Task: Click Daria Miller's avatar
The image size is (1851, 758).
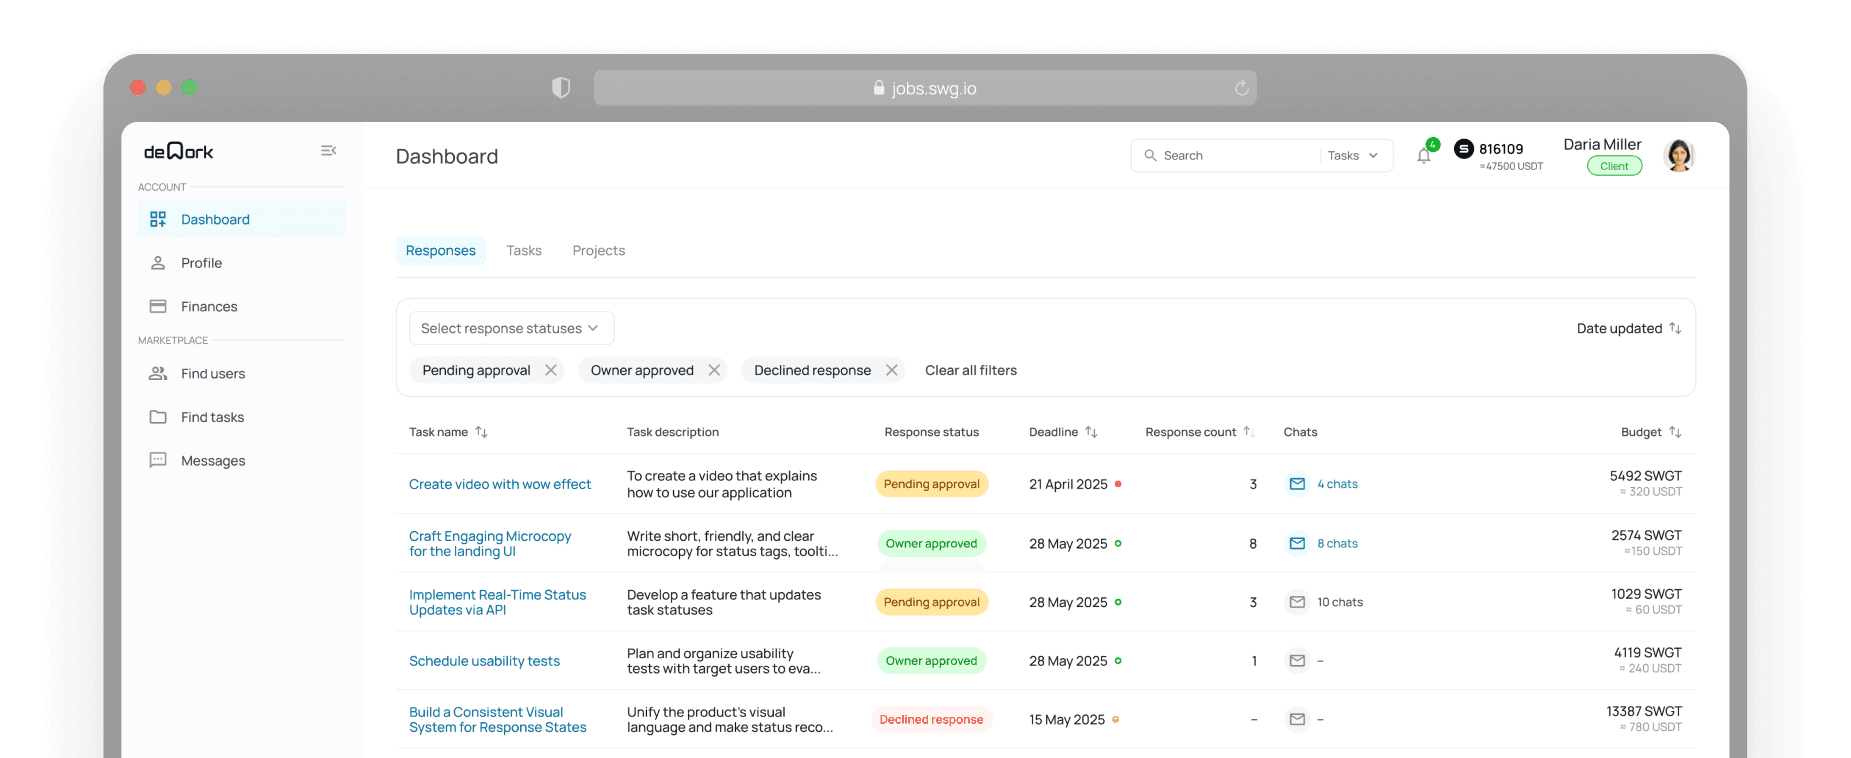Action: coord(1679,155)
